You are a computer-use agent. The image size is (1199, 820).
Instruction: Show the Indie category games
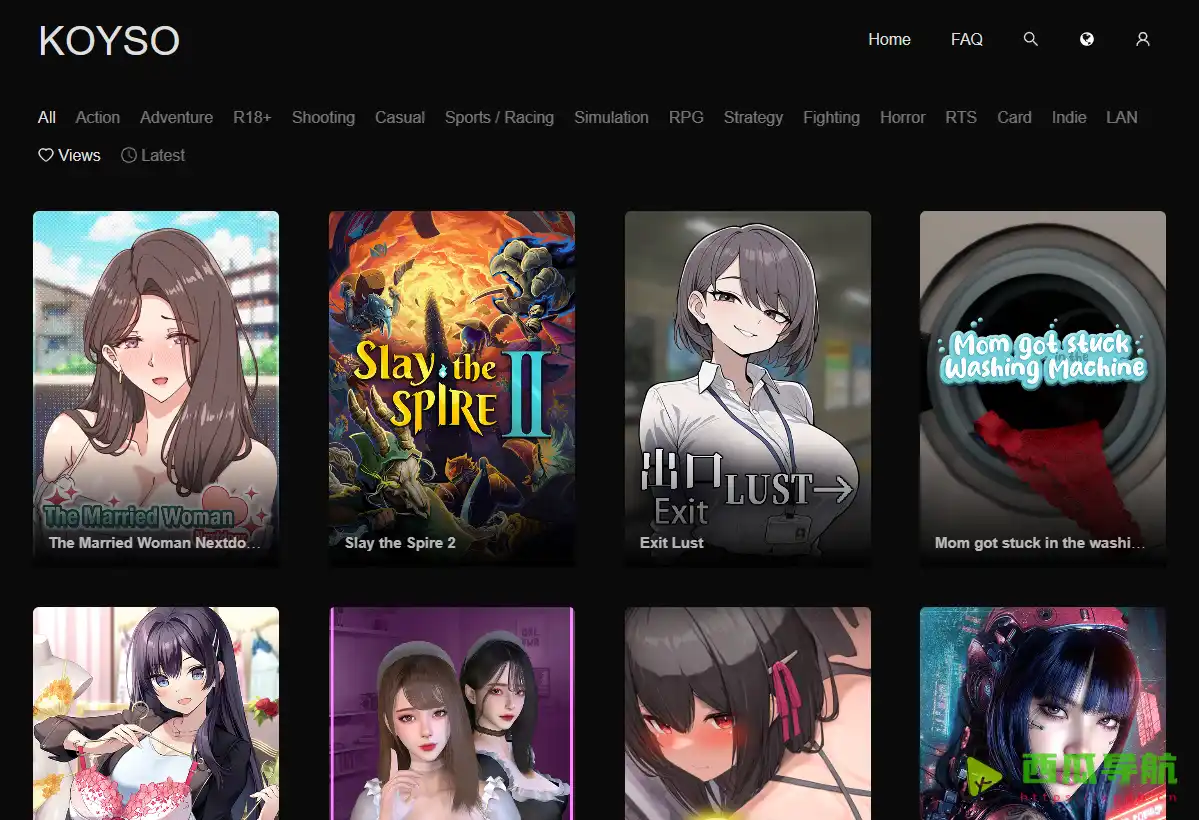click(1069, 117)
